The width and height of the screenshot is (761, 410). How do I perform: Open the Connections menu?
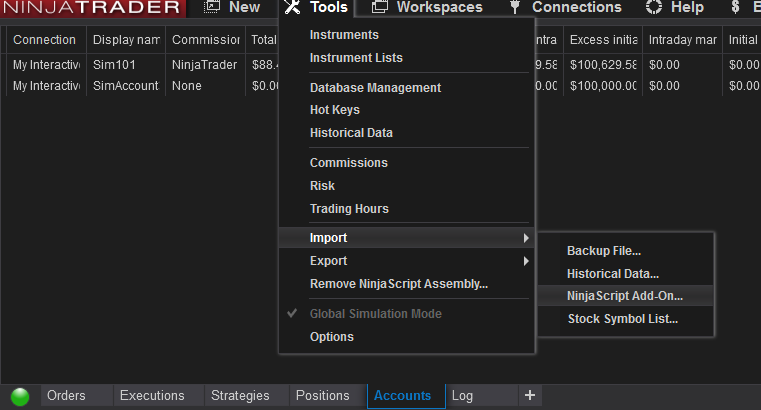point(577,7)
